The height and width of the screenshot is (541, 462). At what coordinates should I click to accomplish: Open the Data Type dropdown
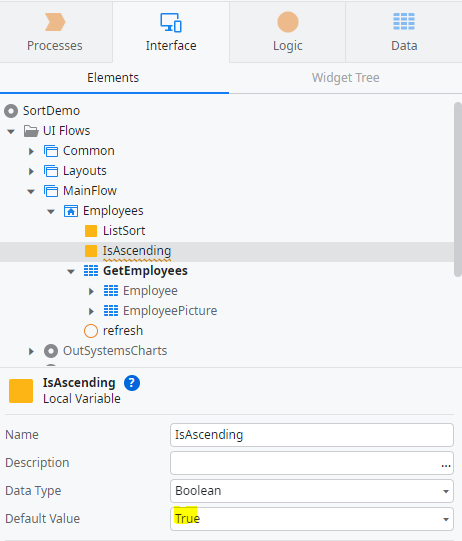(x=446, y=491)
